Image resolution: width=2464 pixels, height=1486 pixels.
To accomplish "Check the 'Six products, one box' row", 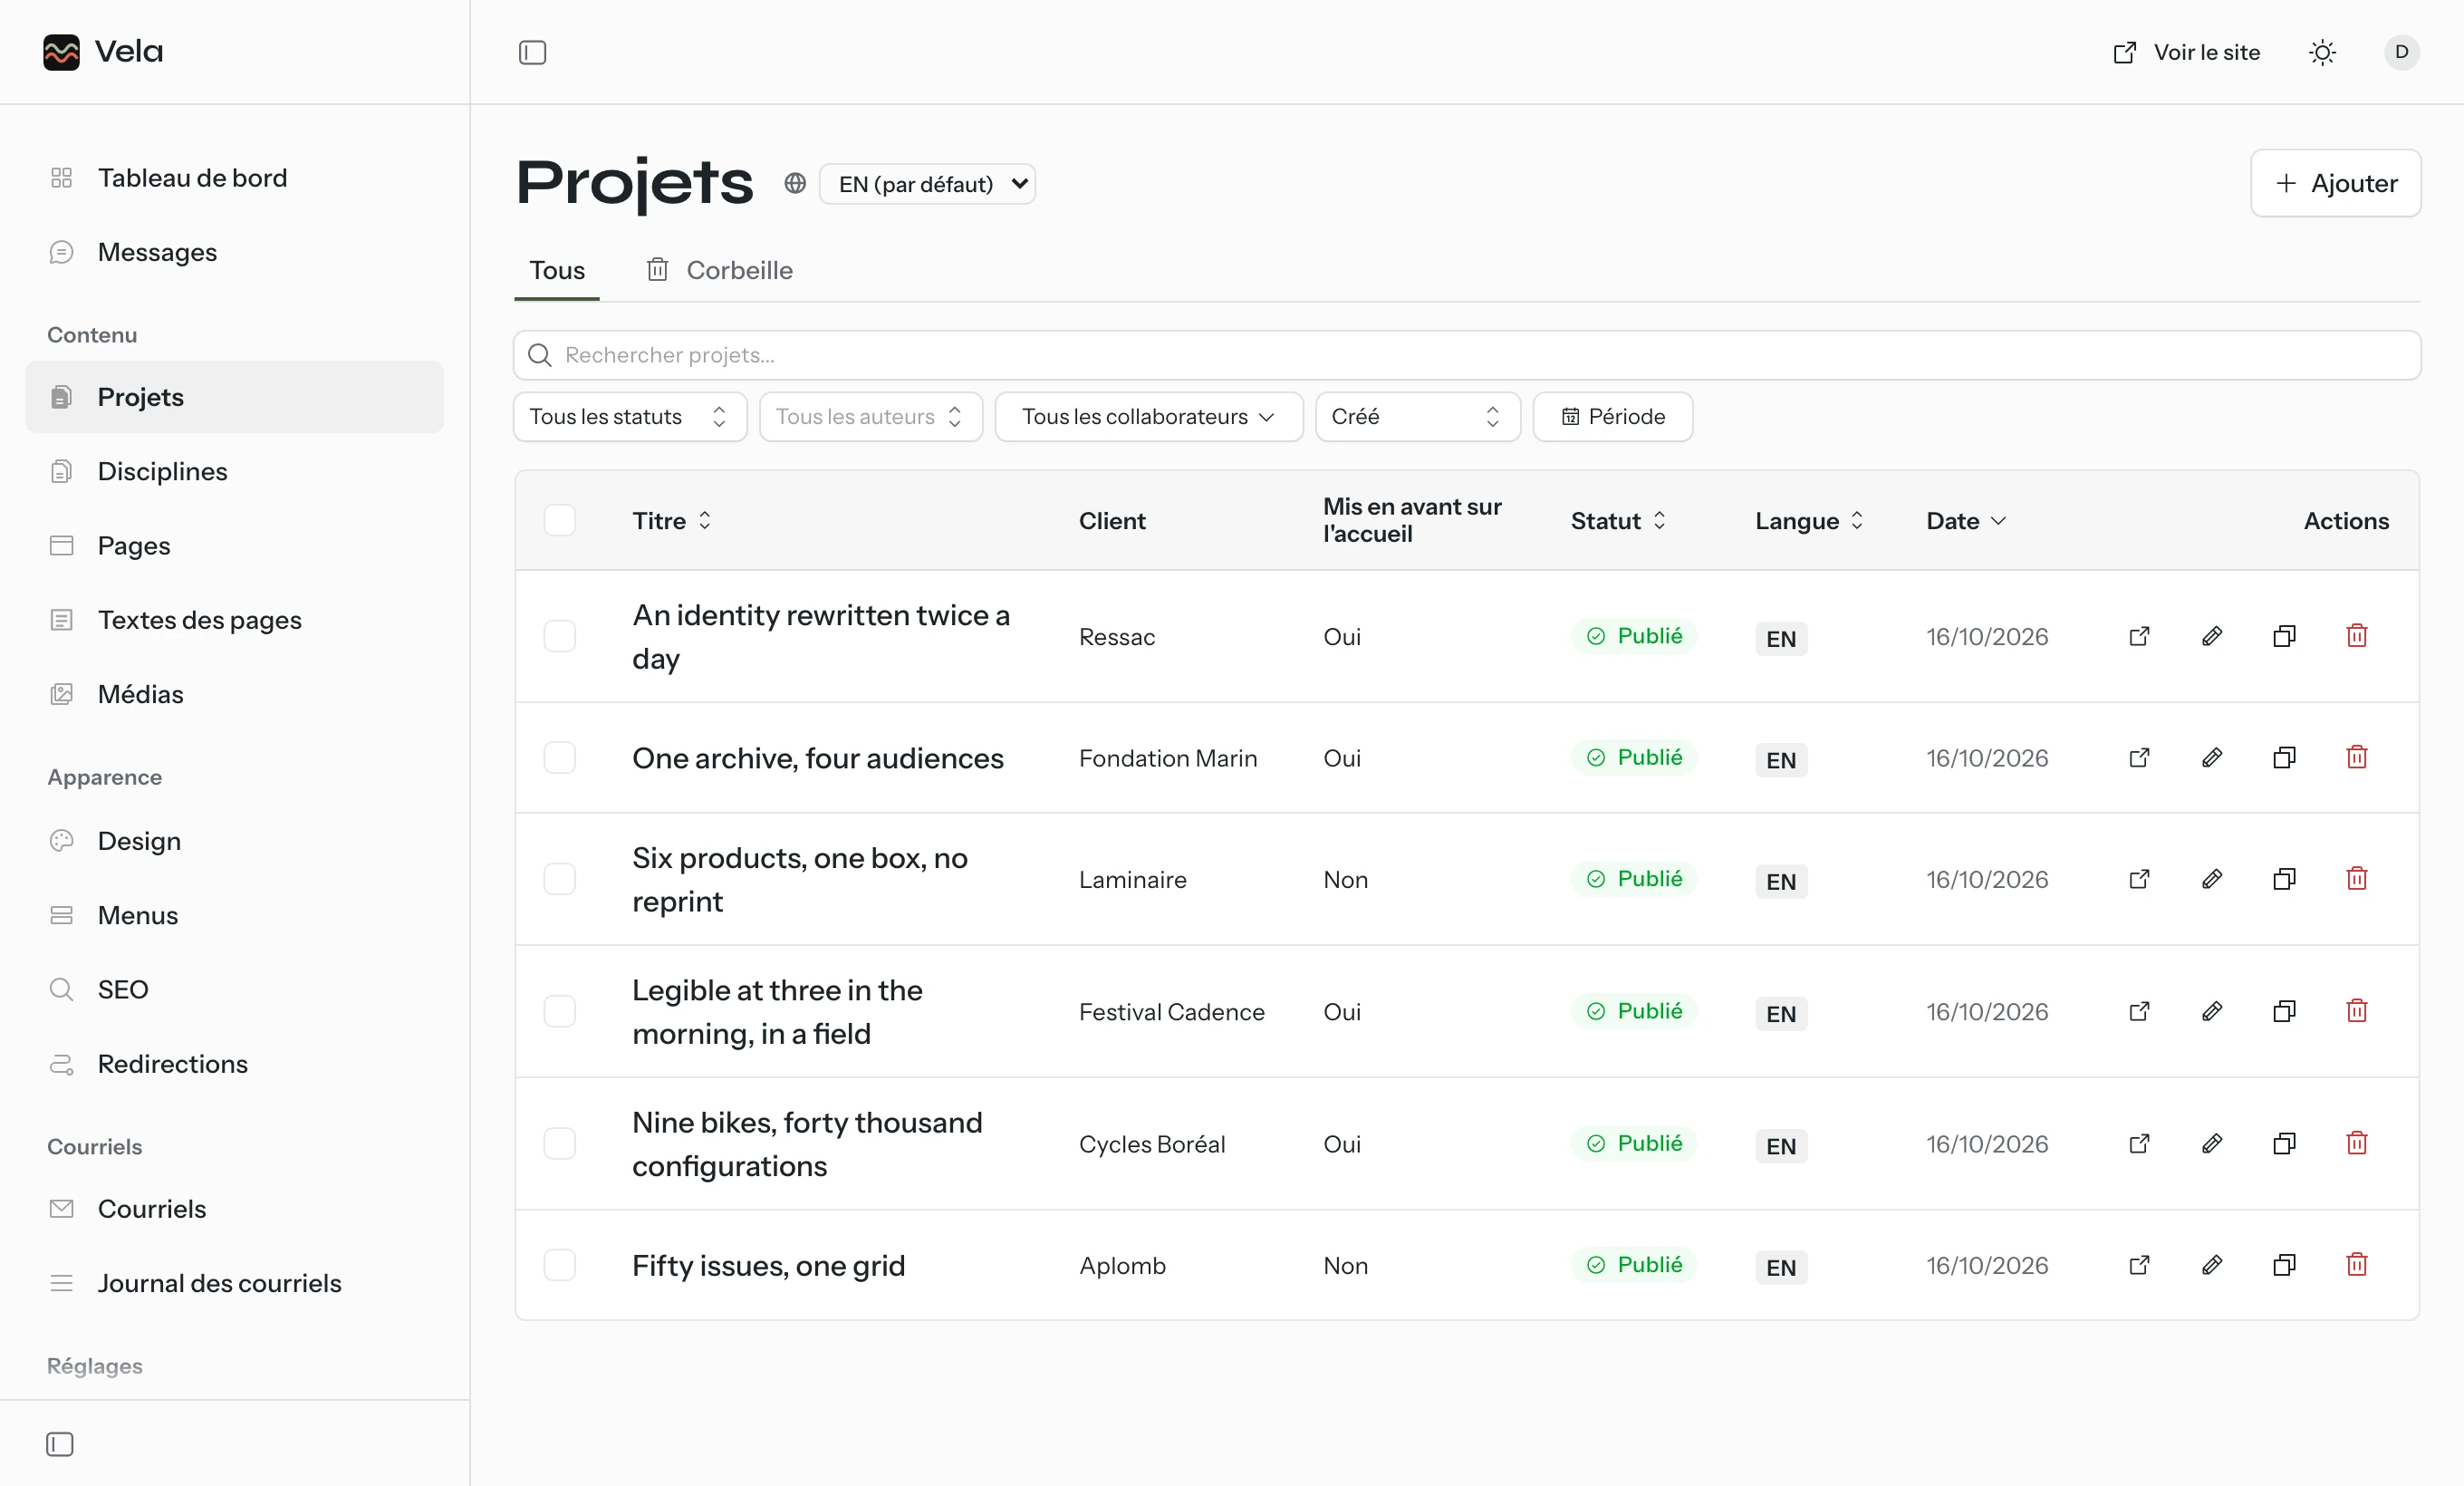I will click(559, 880).
